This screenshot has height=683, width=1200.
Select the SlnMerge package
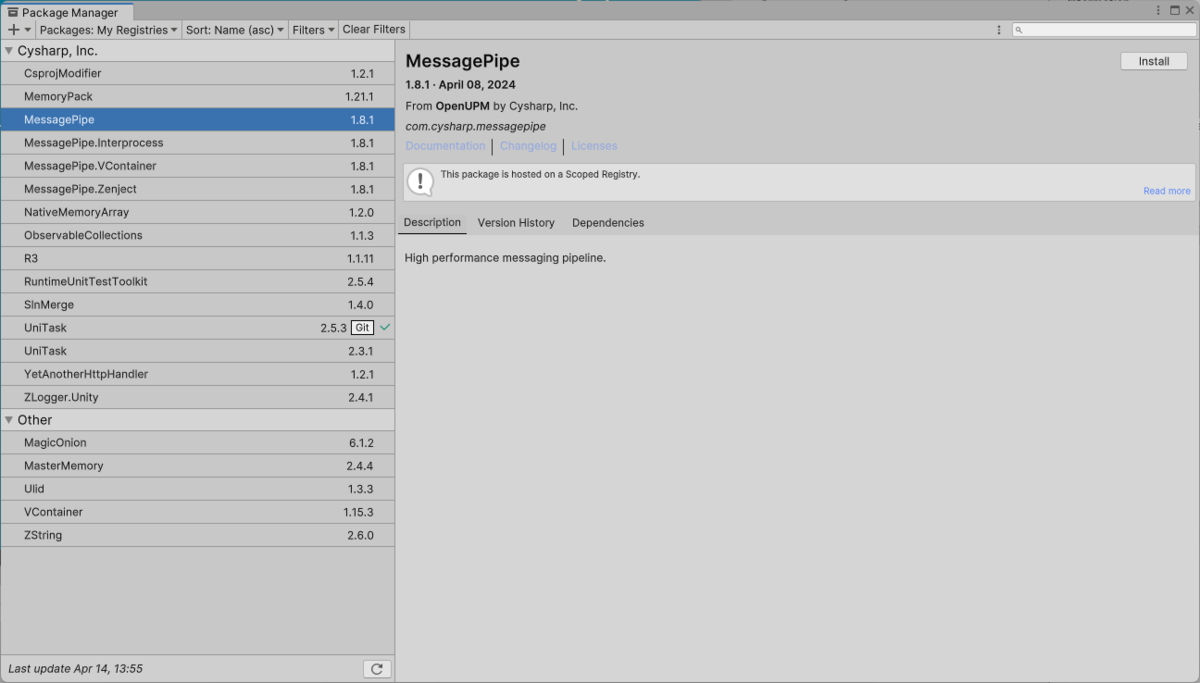click(197, 304)
